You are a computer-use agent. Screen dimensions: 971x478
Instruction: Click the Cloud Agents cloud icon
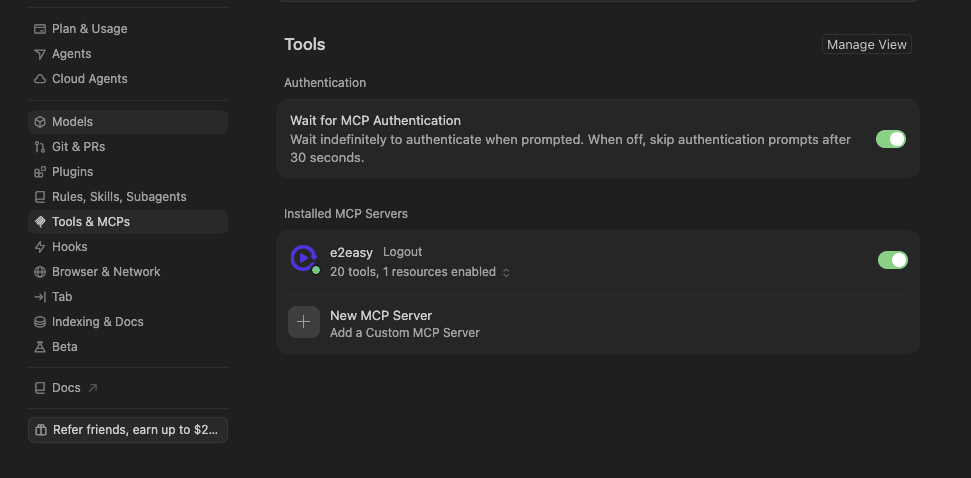click(x=40, y=79)
